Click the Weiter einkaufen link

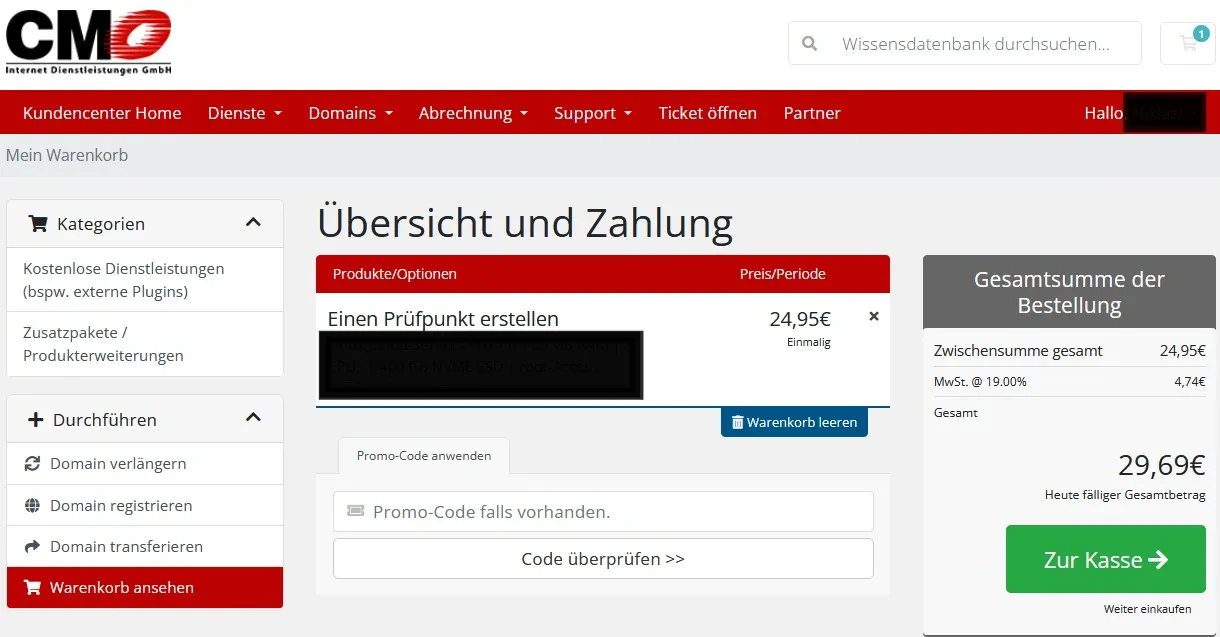pyautogui.click(x=1147, y=609)
